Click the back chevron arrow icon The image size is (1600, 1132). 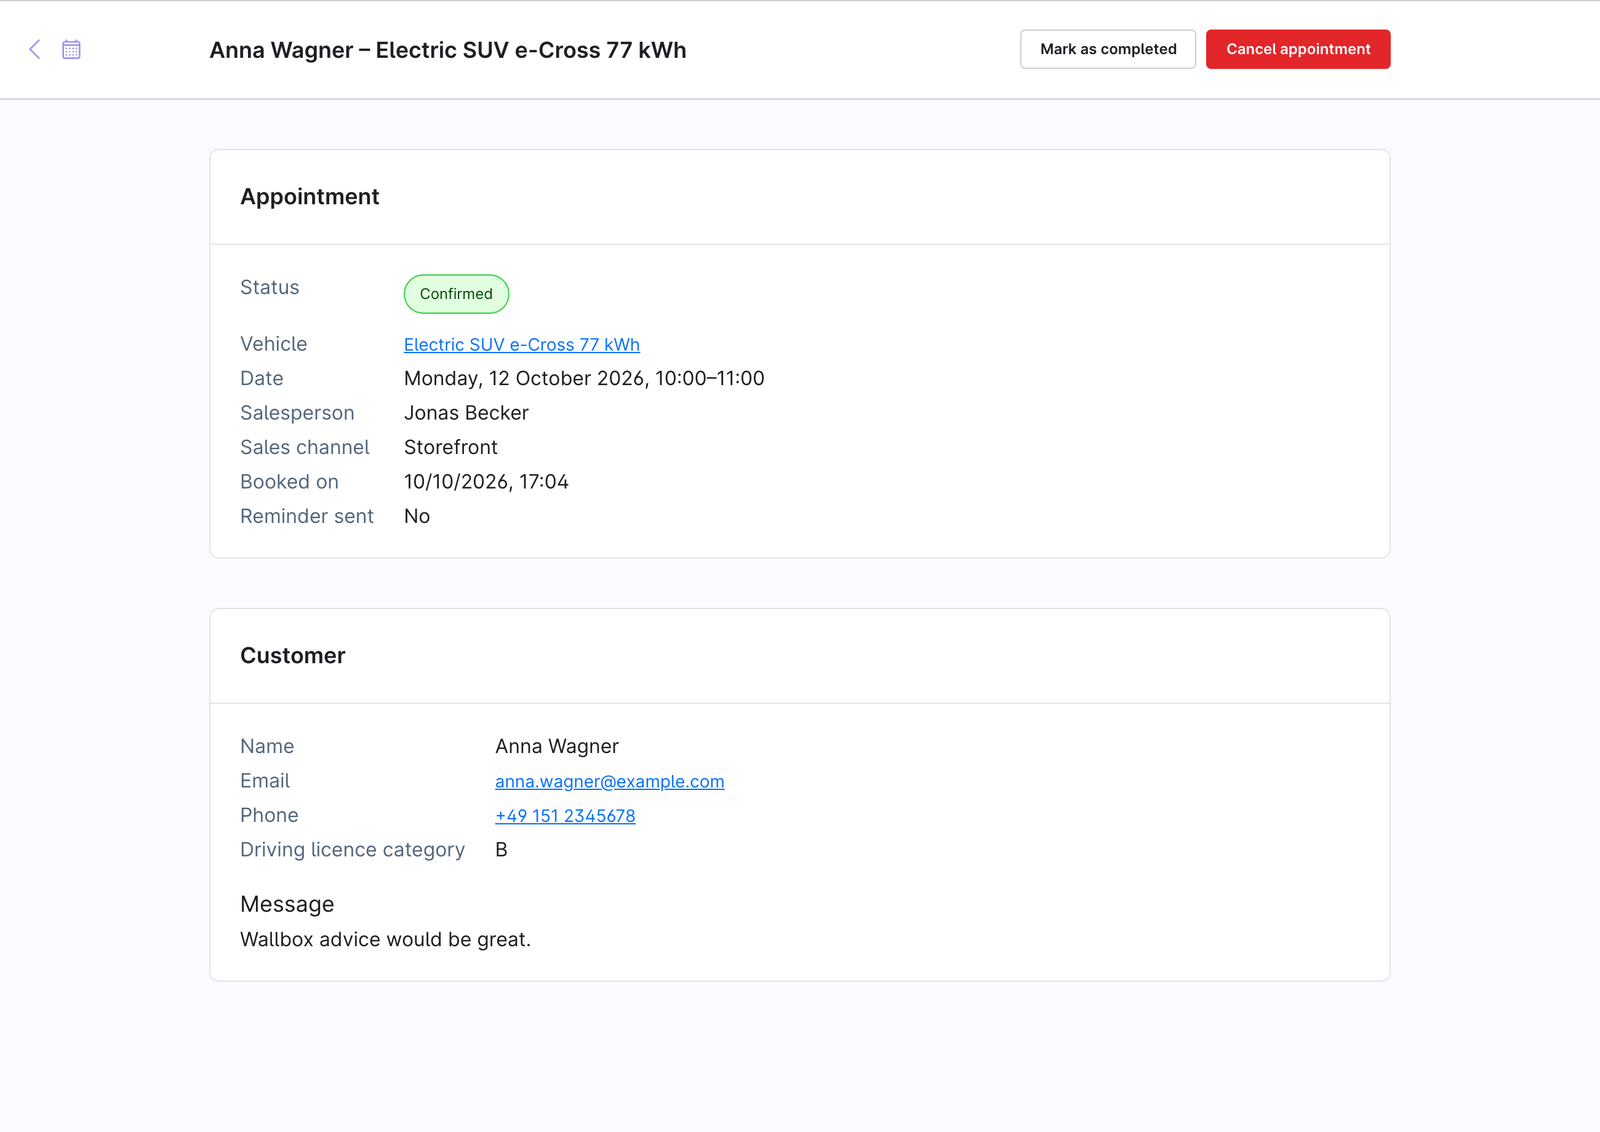35,49
